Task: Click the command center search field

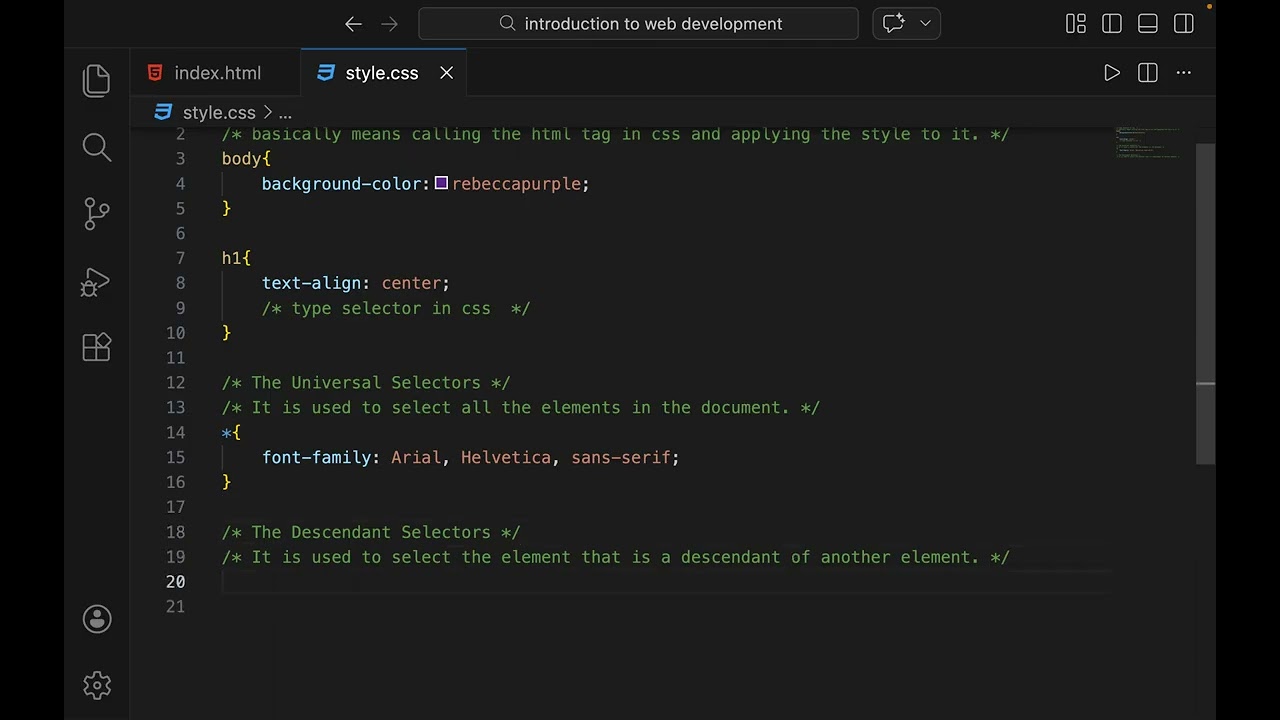Action: pos(638,24)
